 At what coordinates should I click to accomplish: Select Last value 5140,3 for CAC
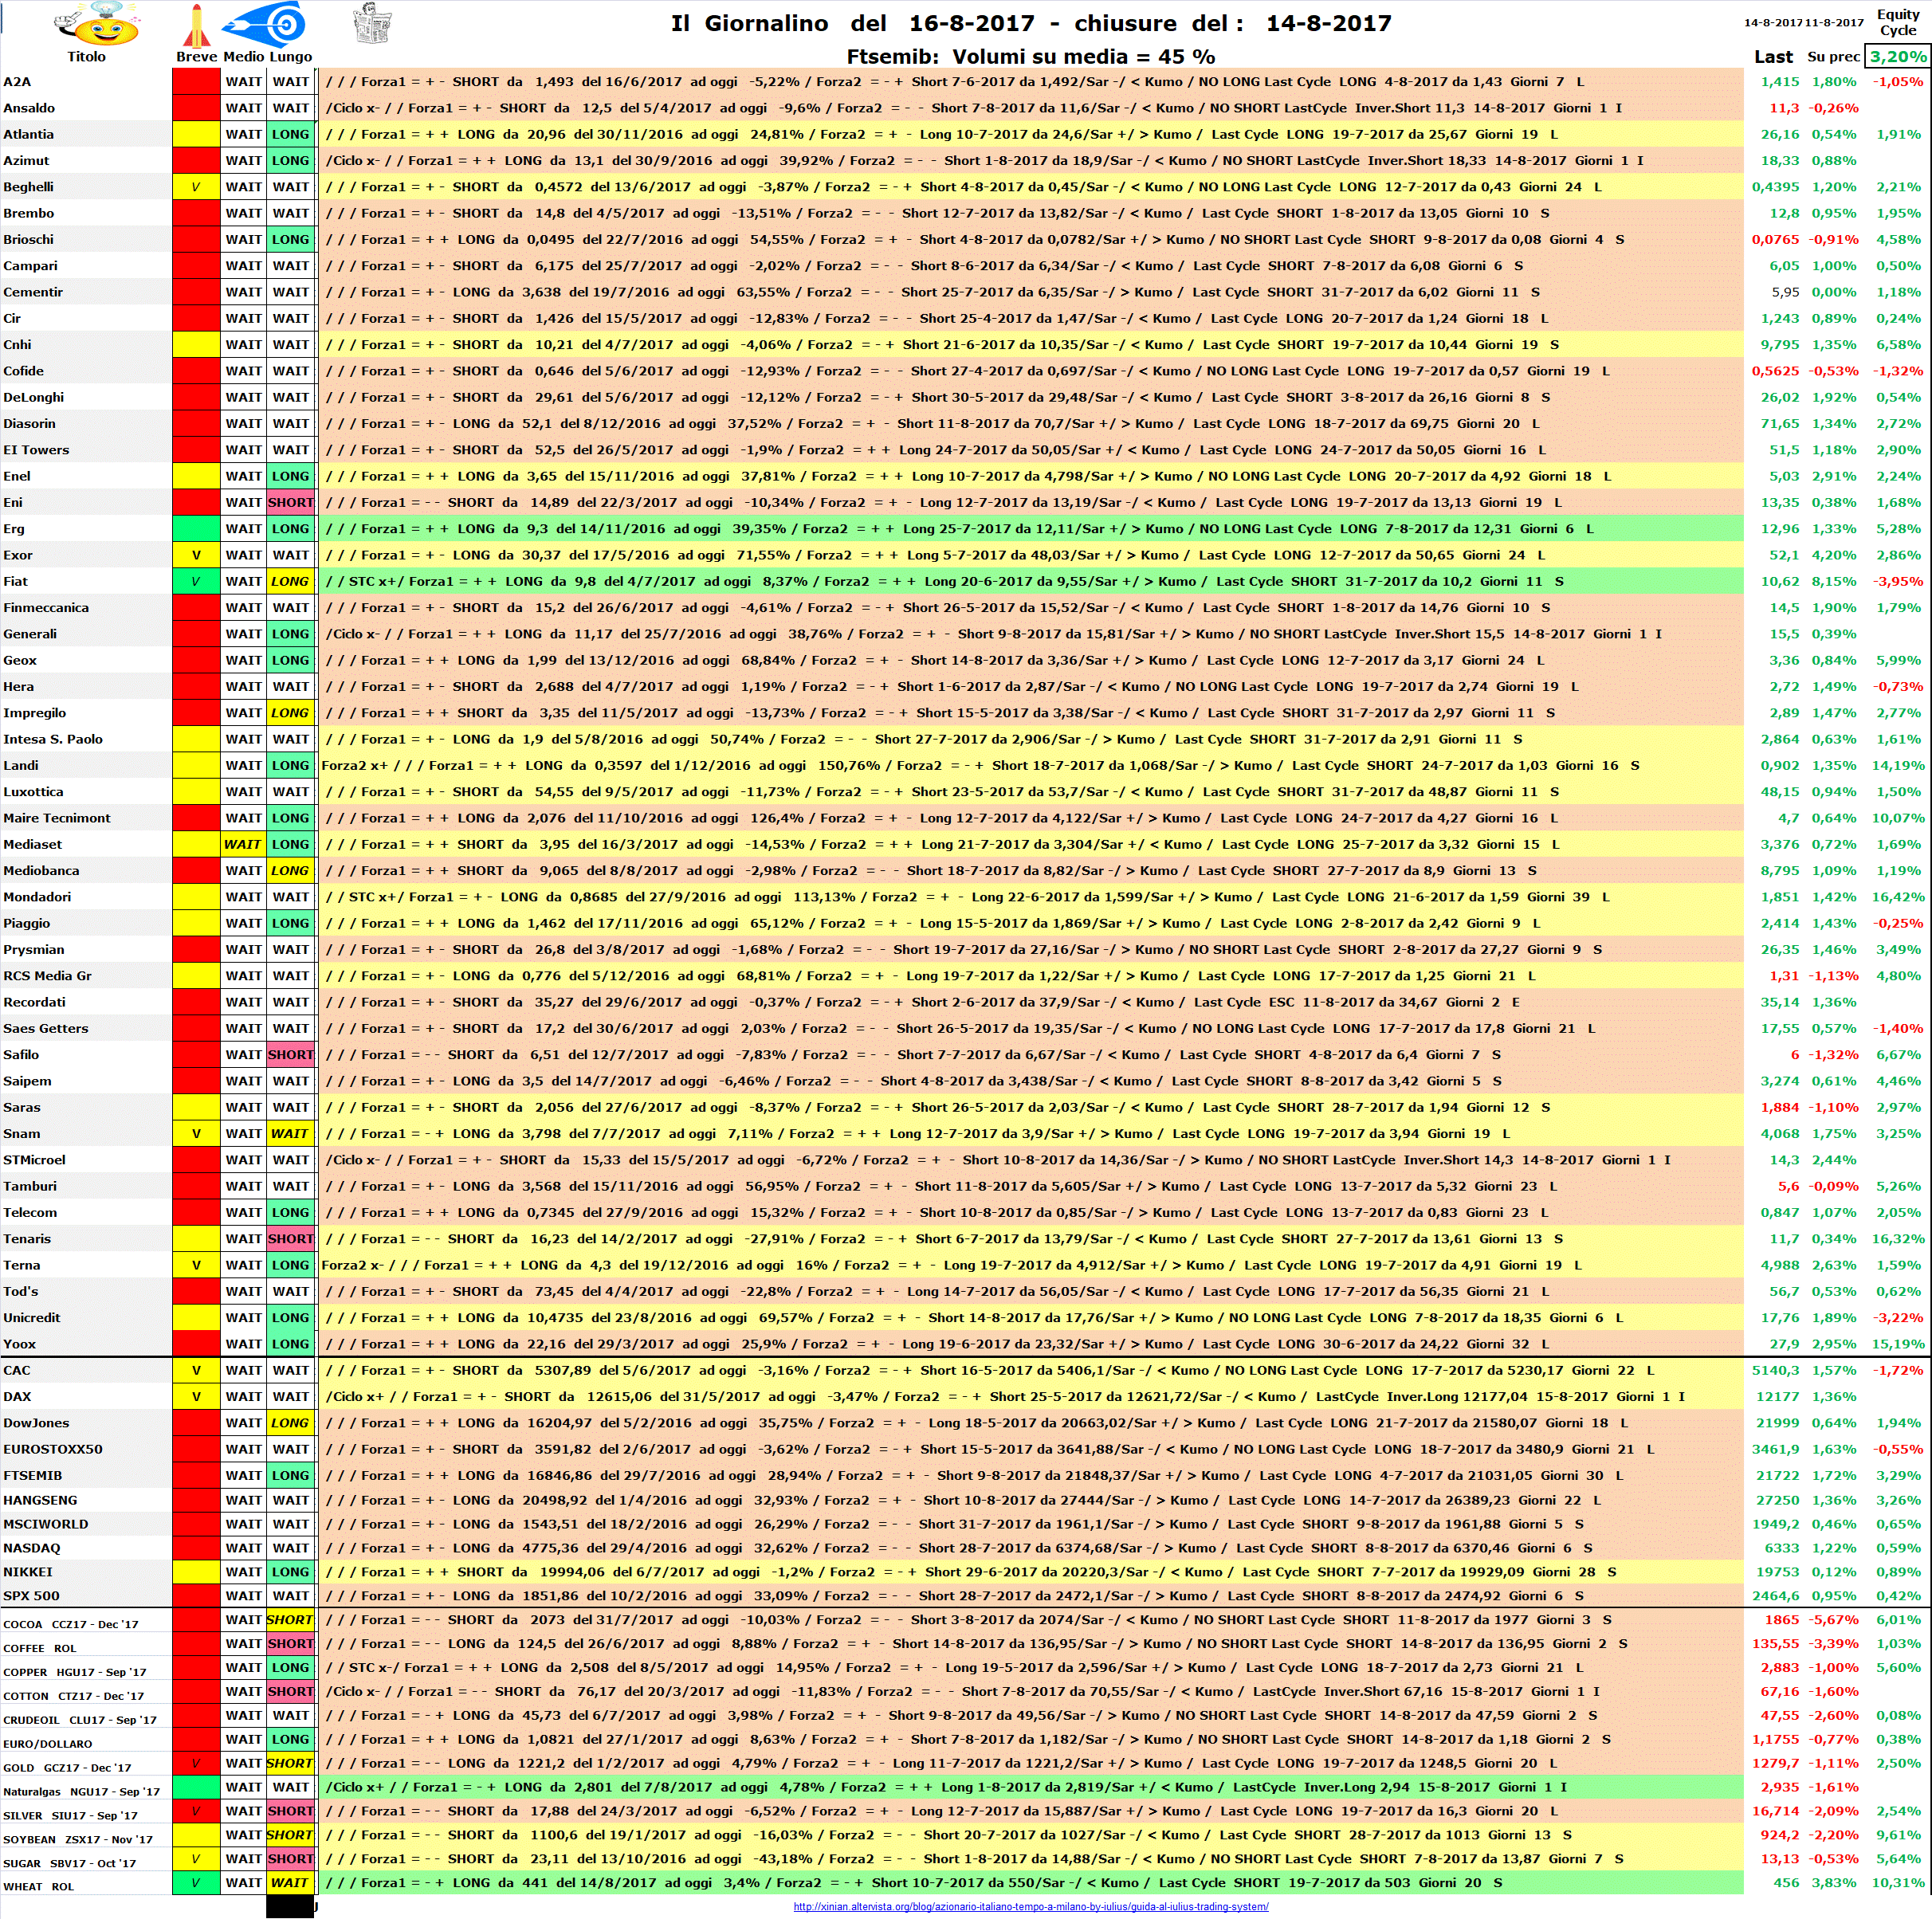1776,1371
